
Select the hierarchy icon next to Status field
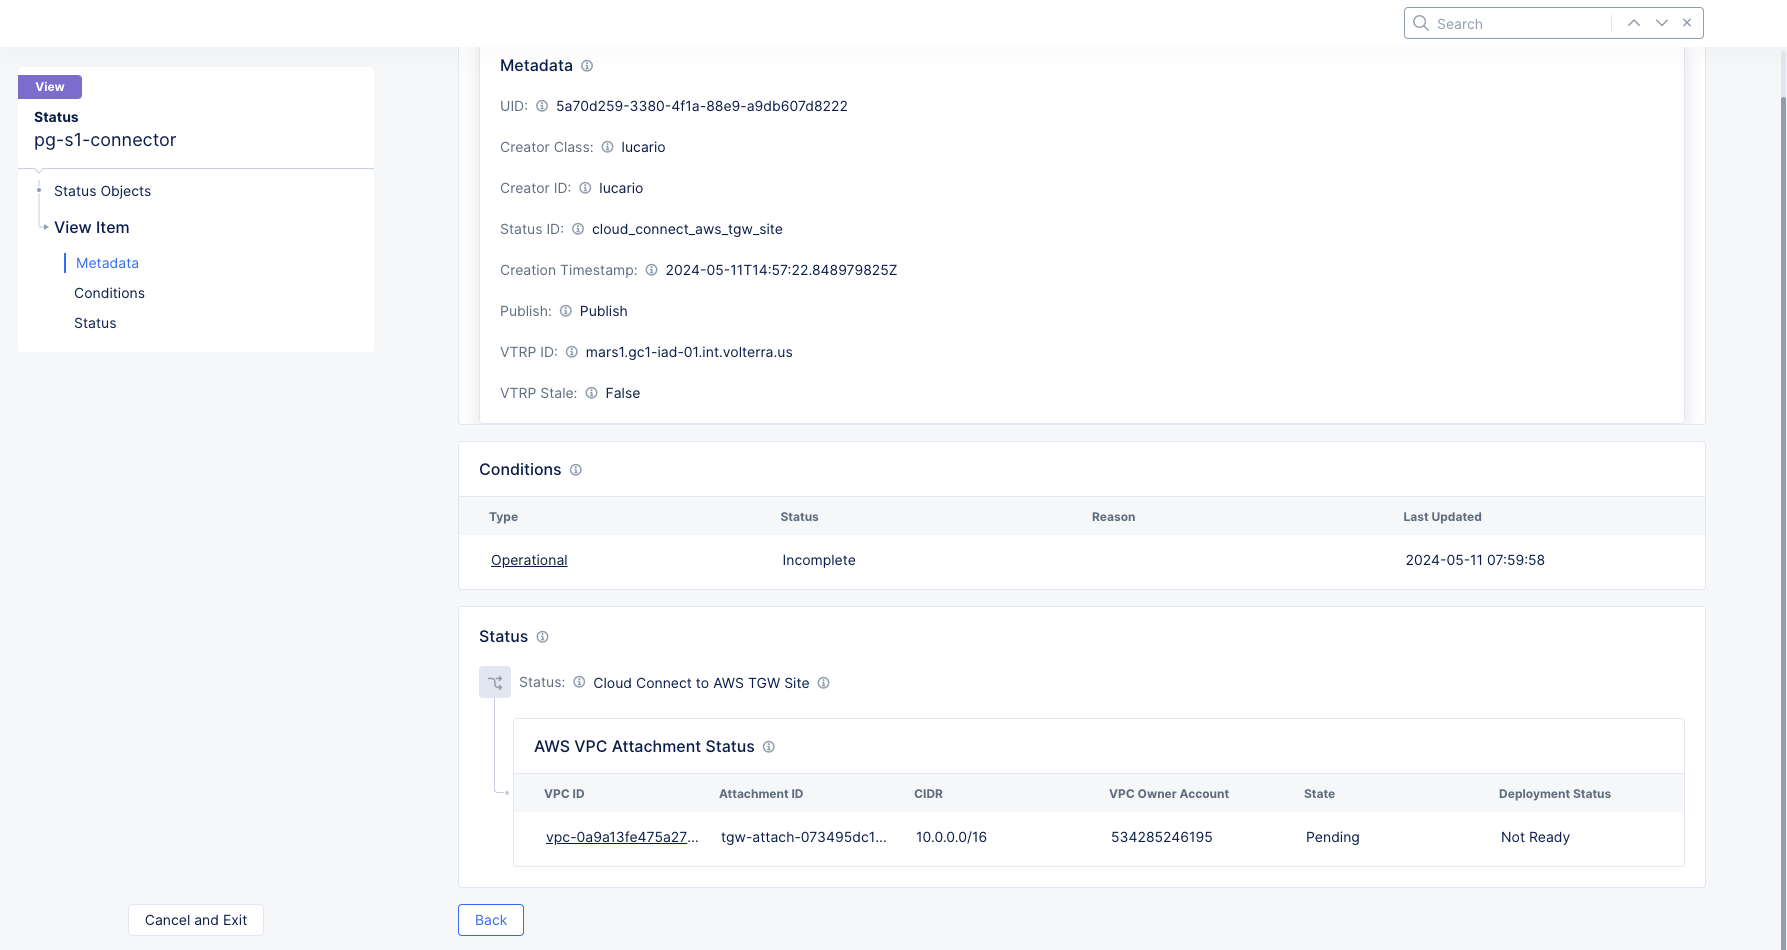point(494,682)
